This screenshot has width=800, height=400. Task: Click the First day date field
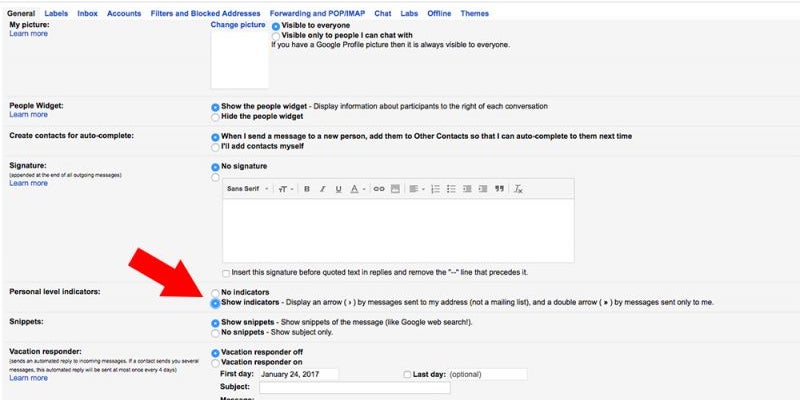click(x=299, y=374)
